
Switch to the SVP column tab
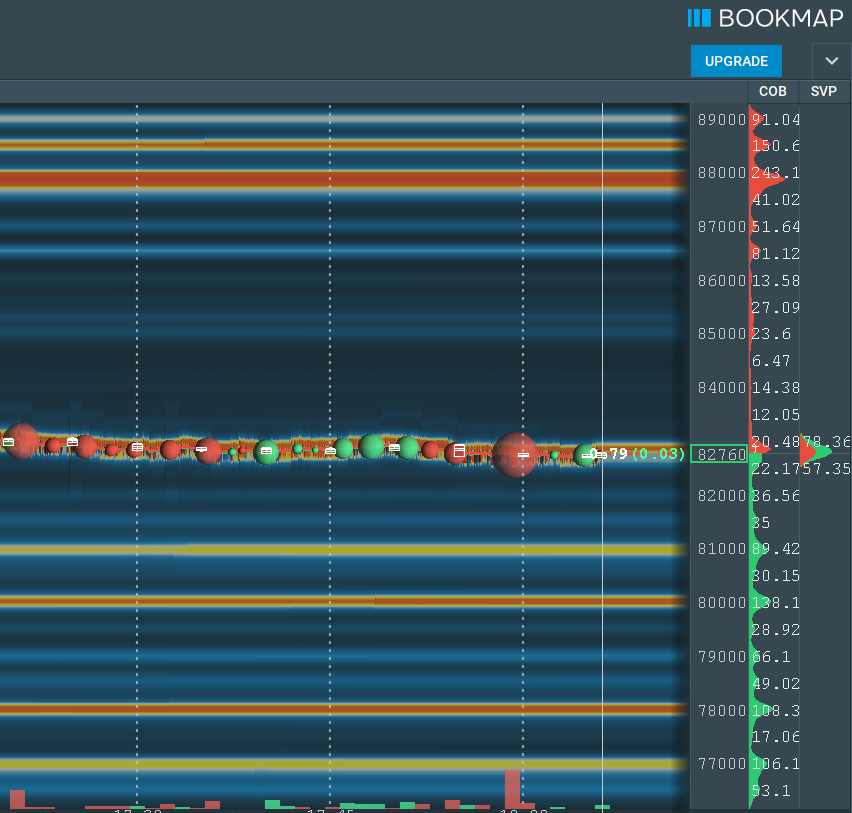pos(824,91)
